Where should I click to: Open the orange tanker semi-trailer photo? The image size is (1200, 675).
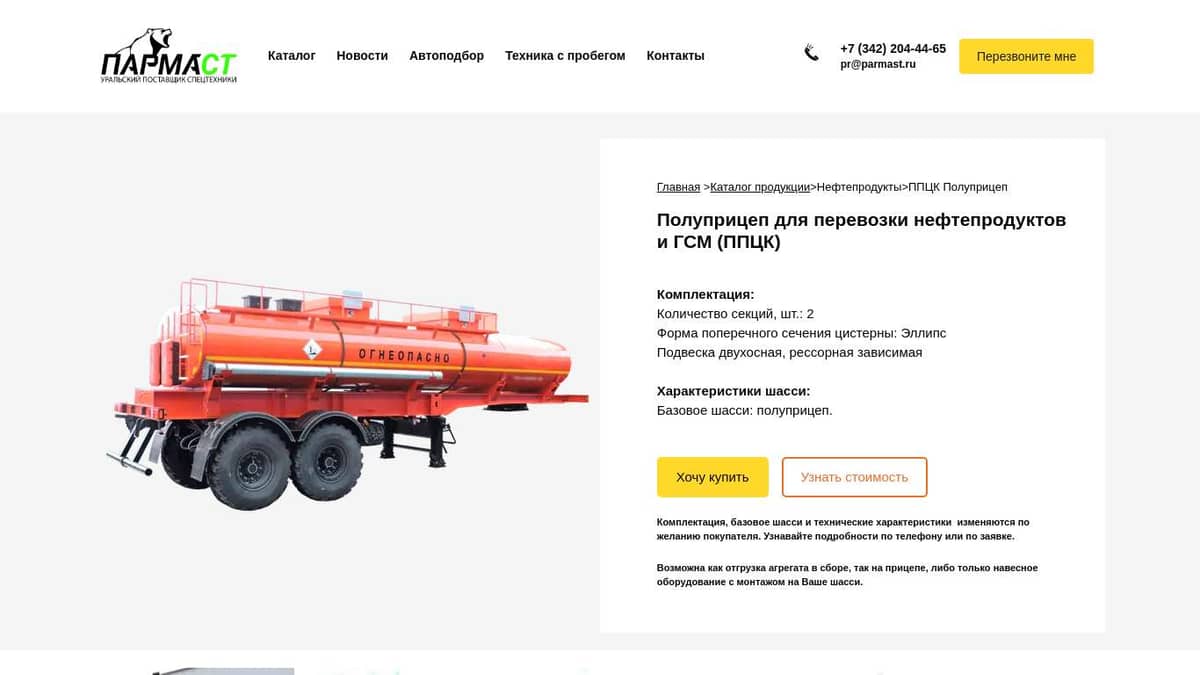pos(347,393)
